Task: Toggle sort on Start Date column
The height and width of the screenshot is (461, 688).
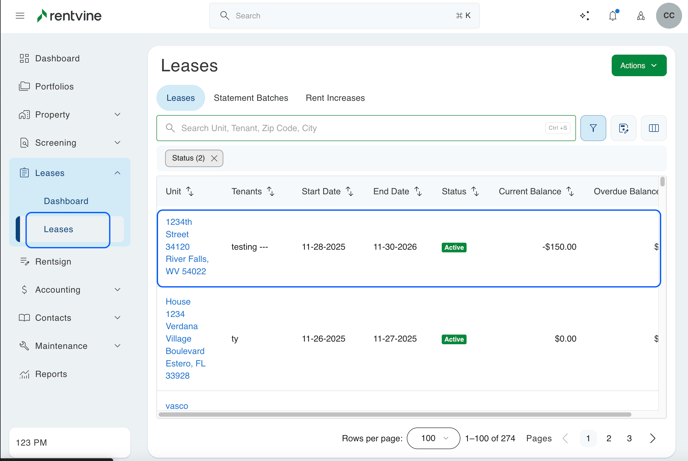Action: (x=349, y=191)
